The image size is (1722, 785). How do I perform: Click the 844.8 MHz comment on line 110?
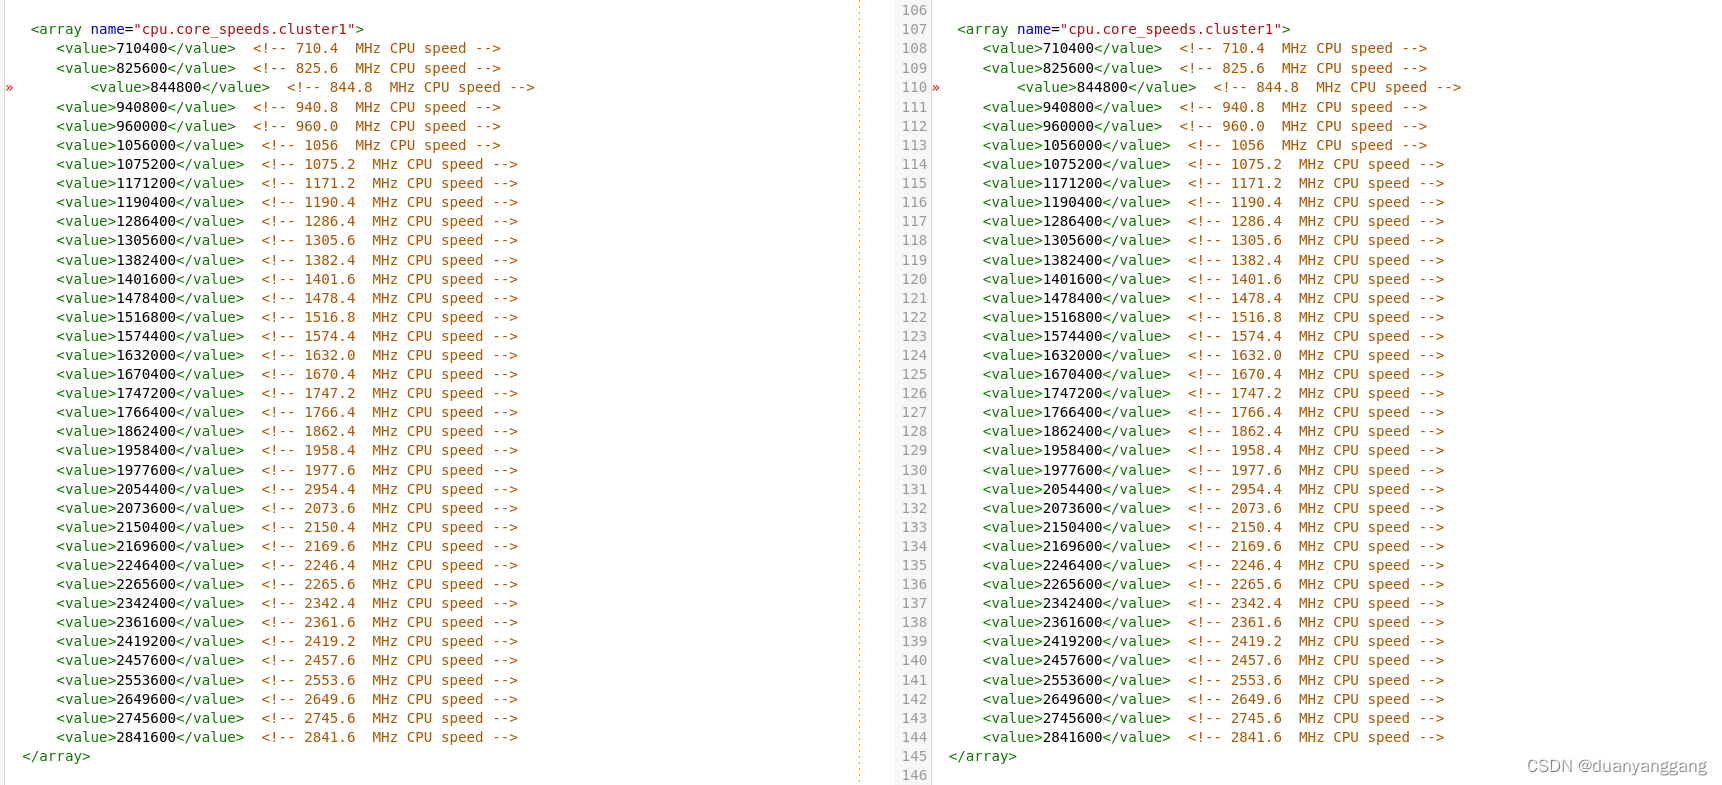1337,87
